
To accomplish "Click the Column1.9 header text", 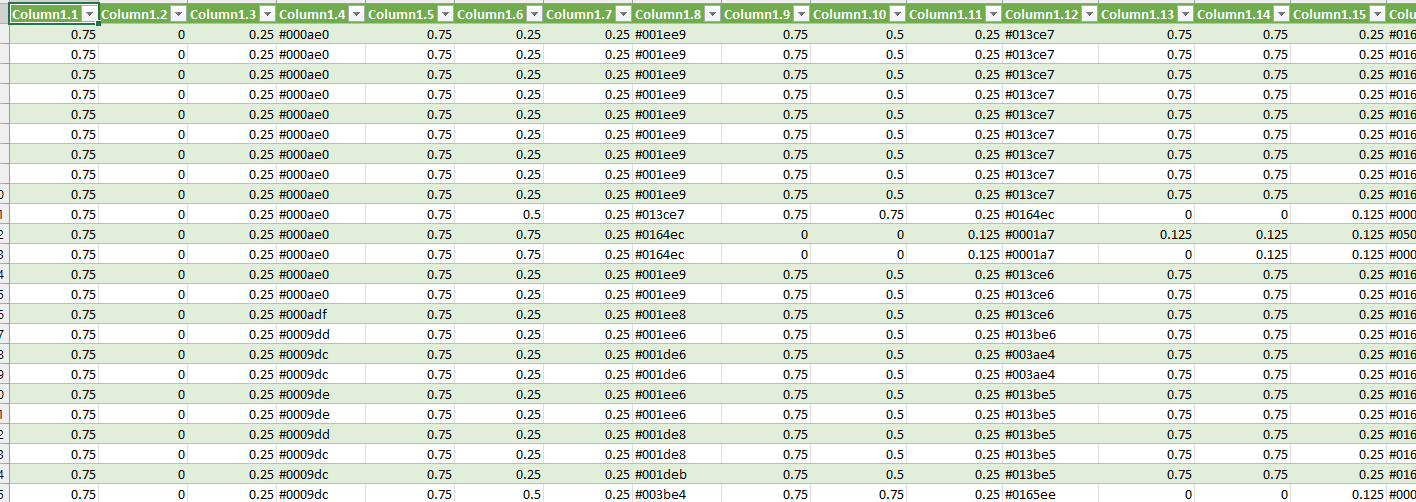I will [x=756, y=14].
